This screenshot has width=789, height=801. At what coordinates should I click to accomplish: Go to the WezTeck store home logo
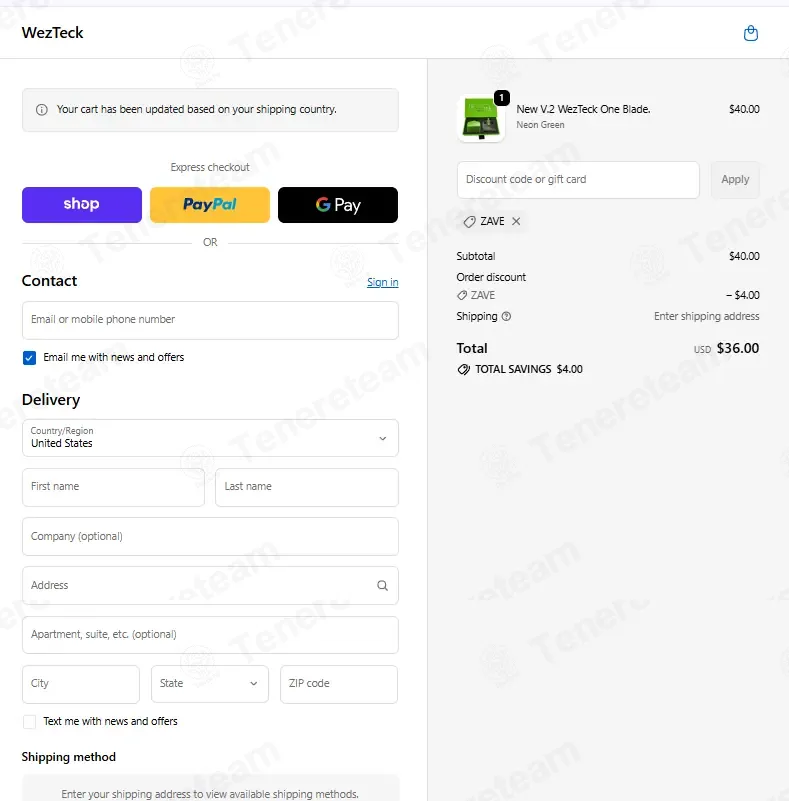tap(53, 33)
